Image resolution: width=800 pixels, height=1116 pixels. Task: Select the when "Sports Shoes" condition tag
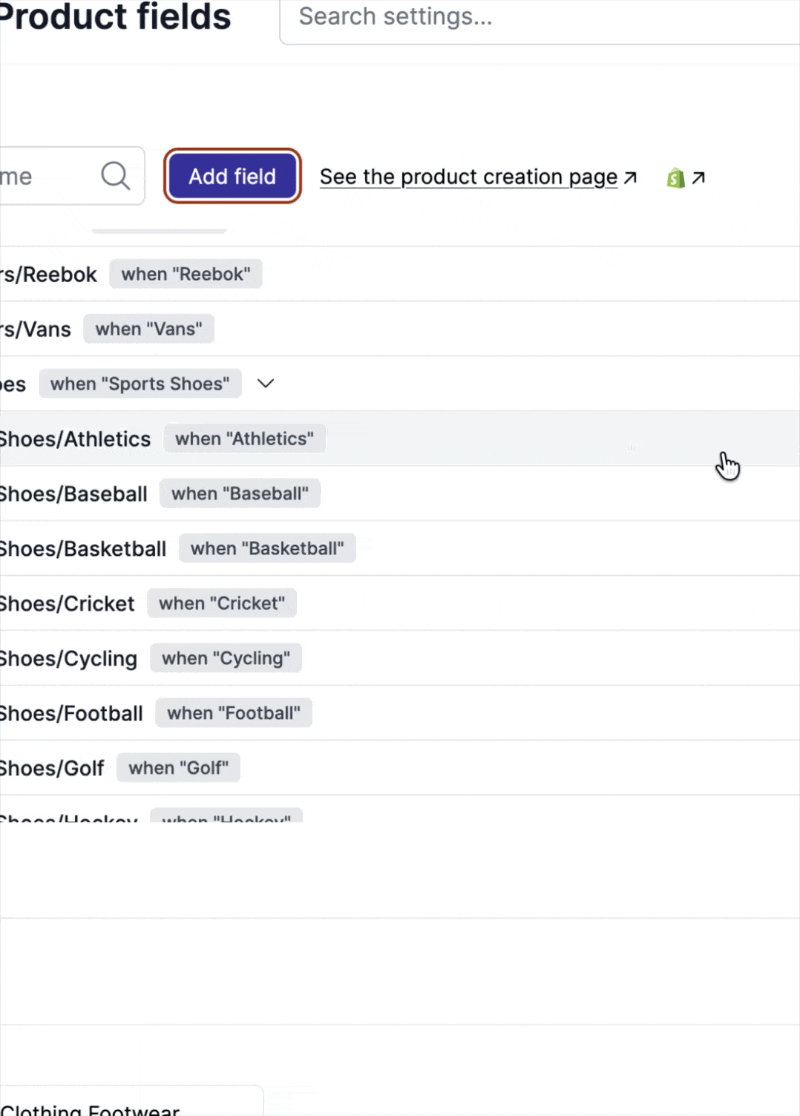tap(140, 384)
